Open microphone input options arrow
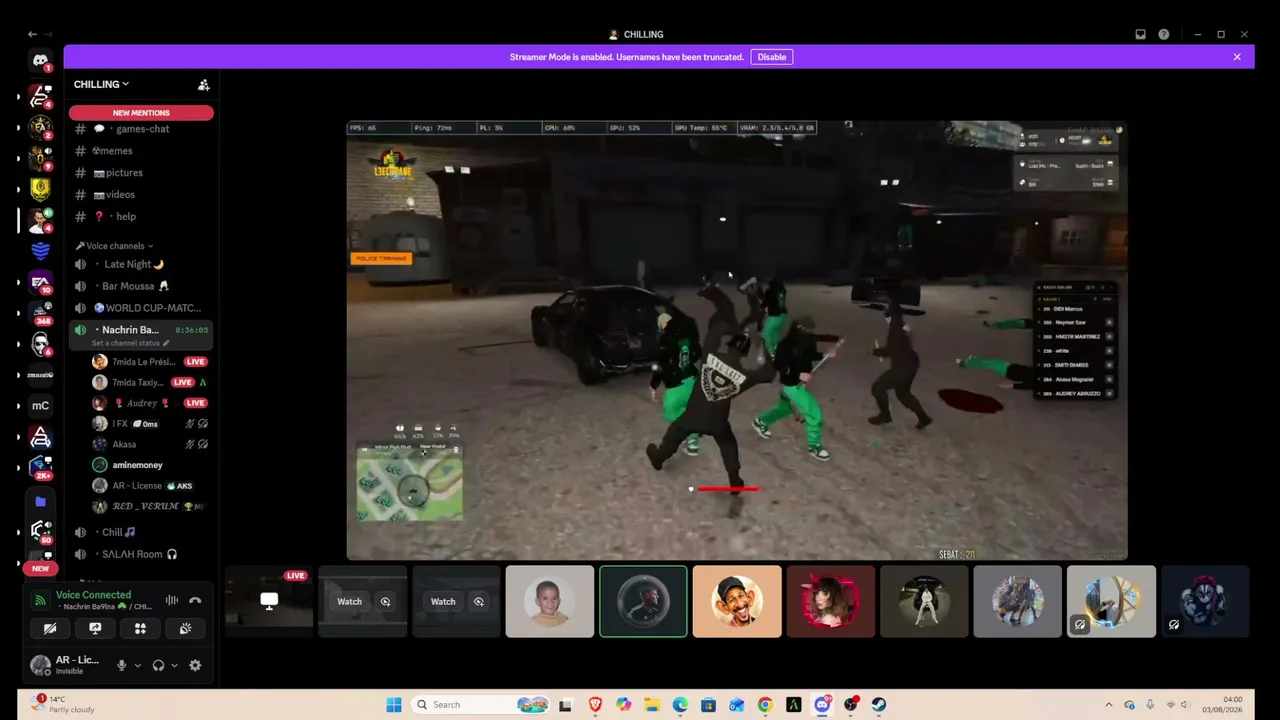This screenshot has width=1280, height=720. tap(137, 665)
